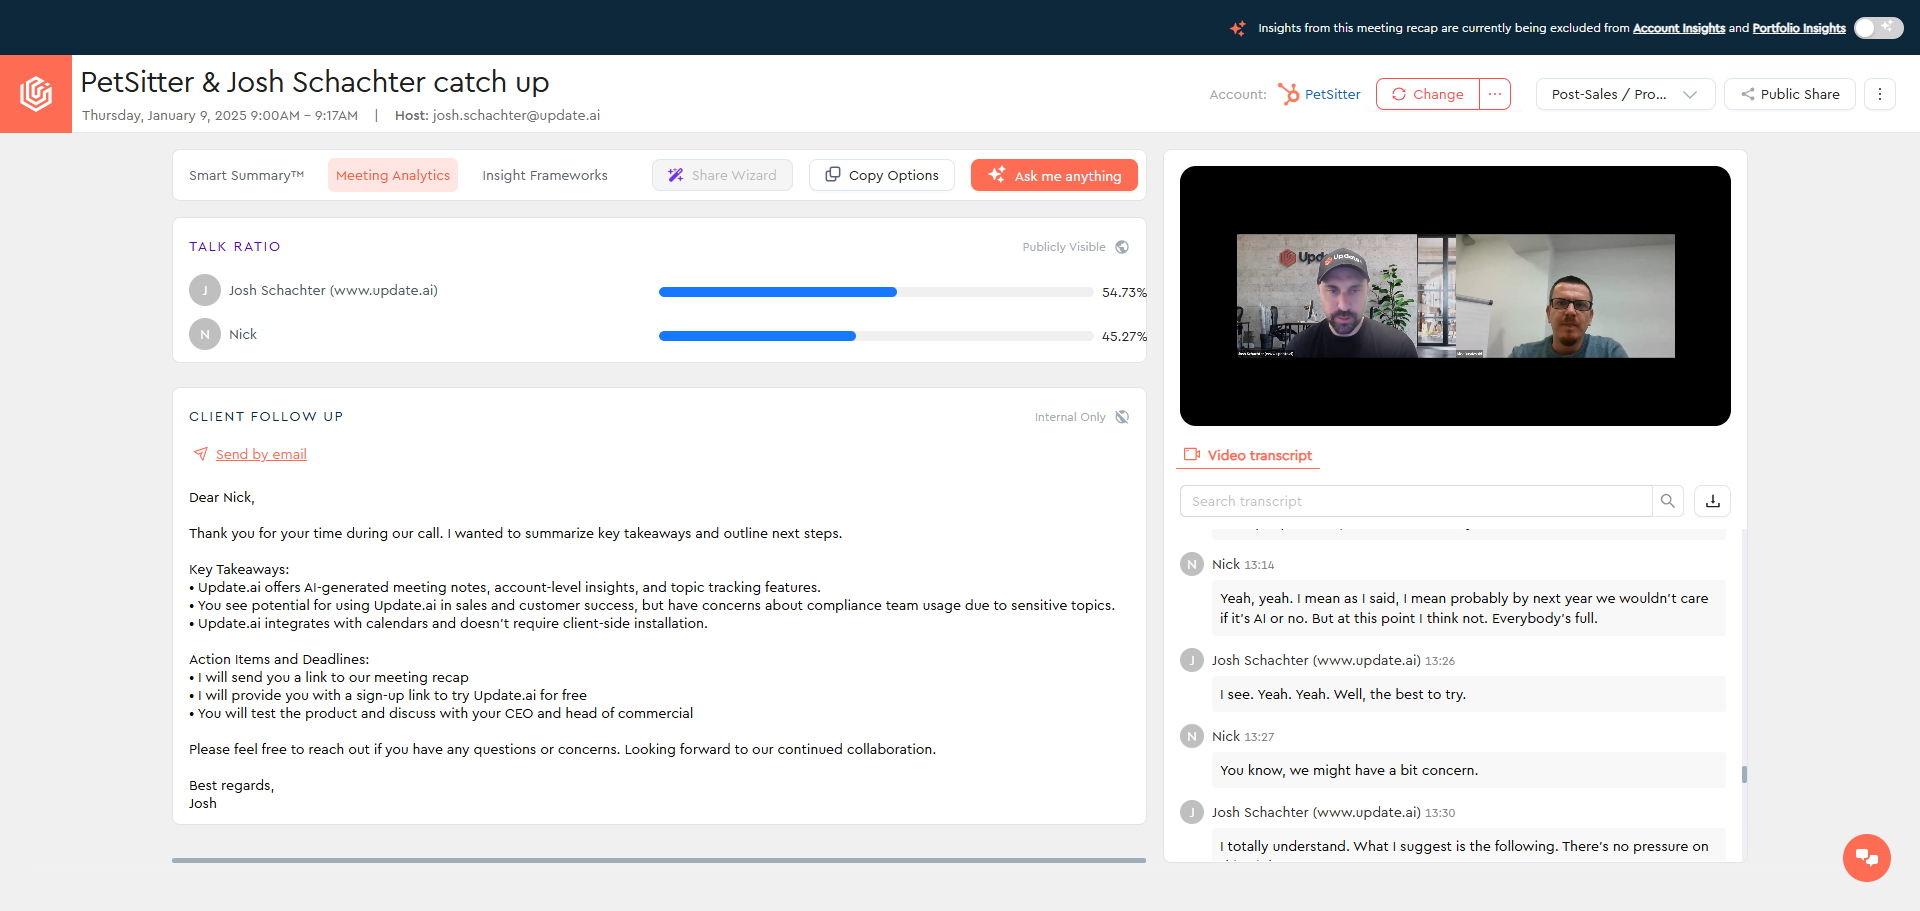
Task: Click the paper plane send icon
Action: coord(201,454)
